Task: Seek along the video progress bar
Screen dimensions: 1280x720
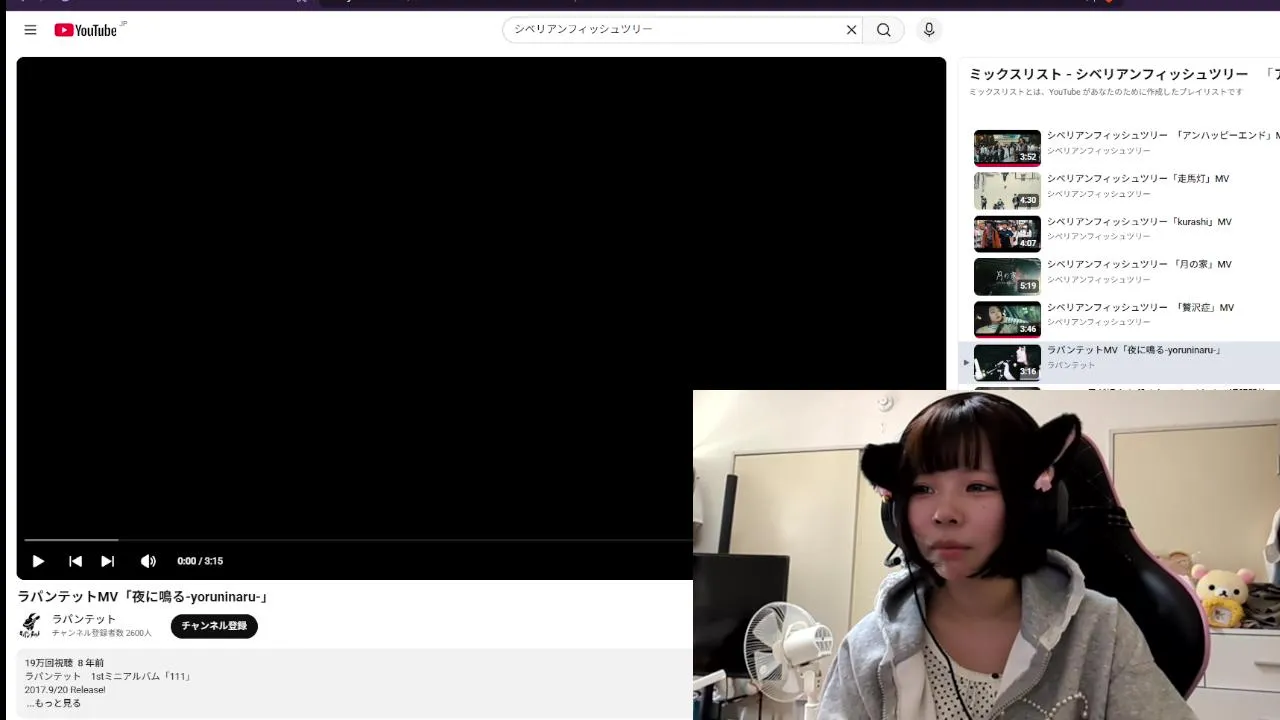Action: click(358, 541)
